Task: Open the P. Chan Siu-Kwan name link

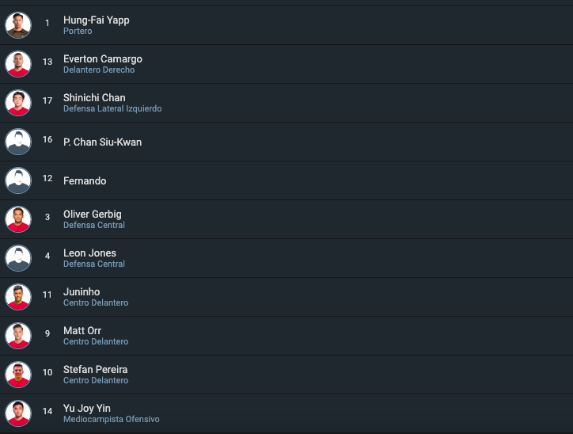Action: pos(102,142)
